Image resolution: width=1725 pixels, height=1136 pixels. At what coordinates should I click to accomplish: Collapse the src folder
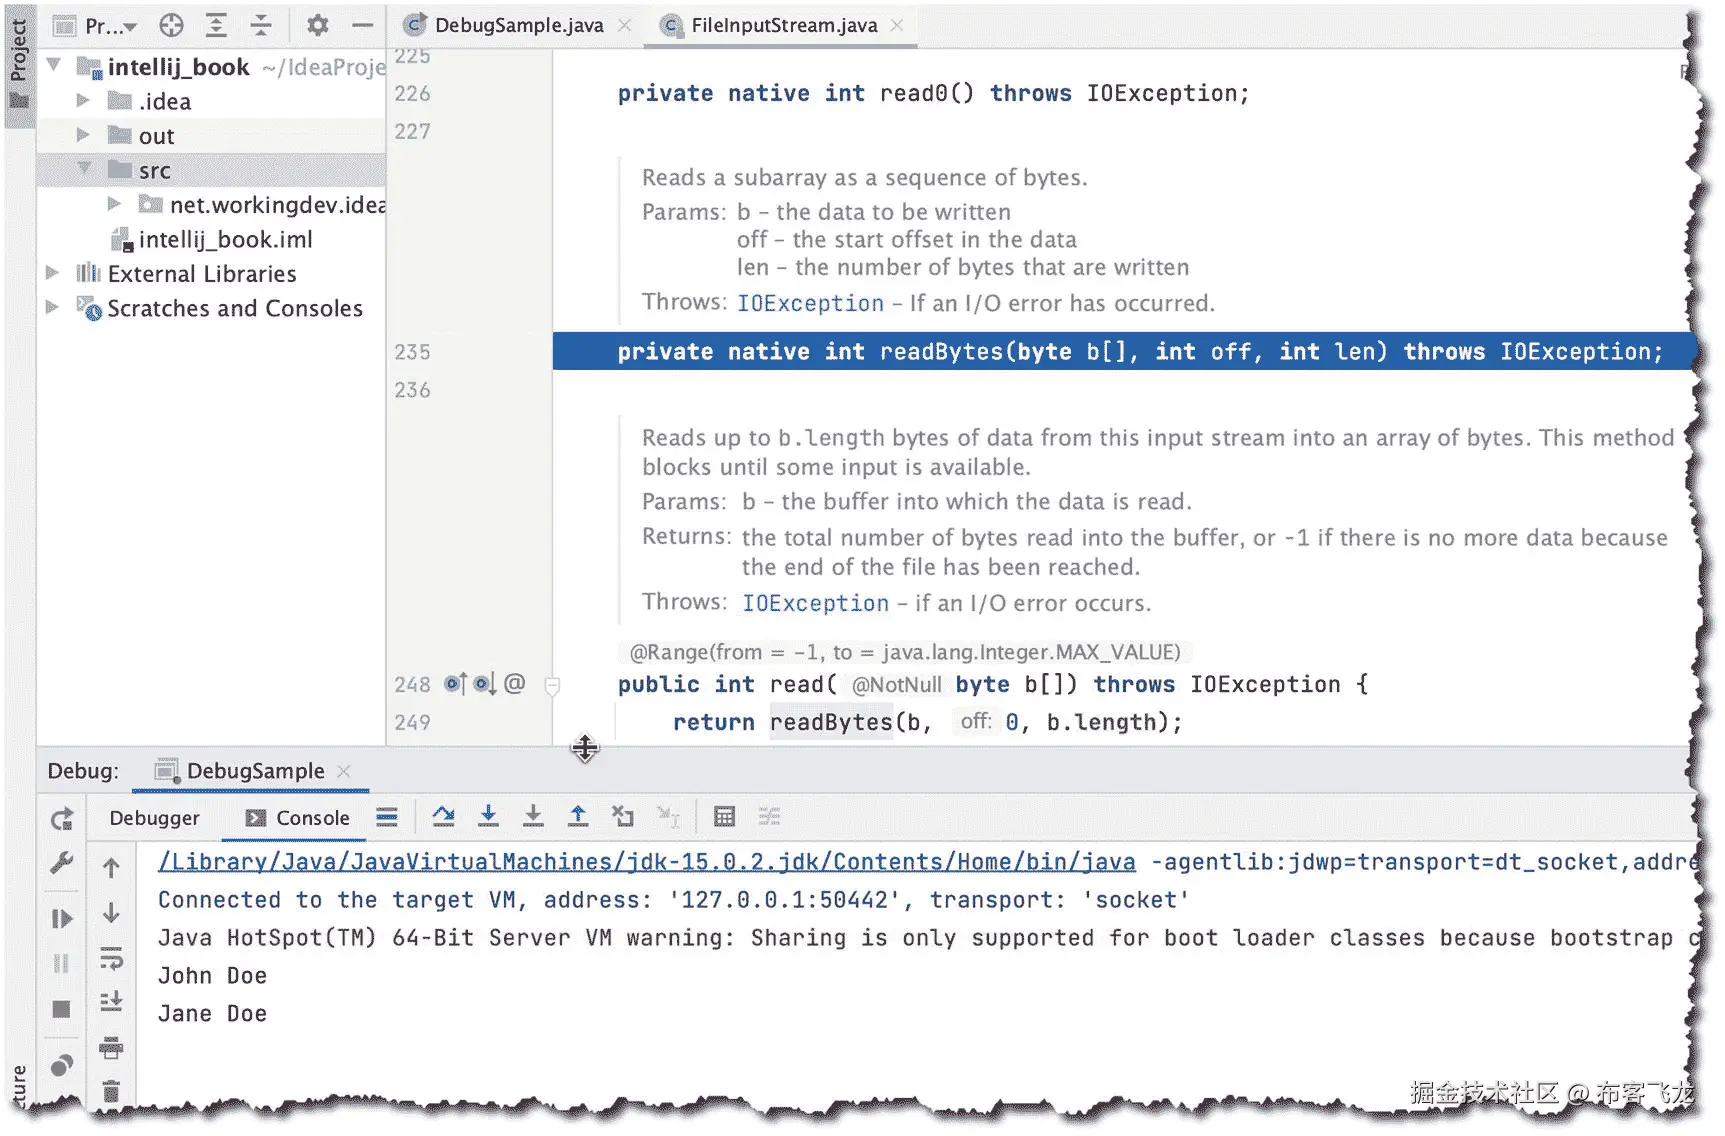(x=84, y=169)
